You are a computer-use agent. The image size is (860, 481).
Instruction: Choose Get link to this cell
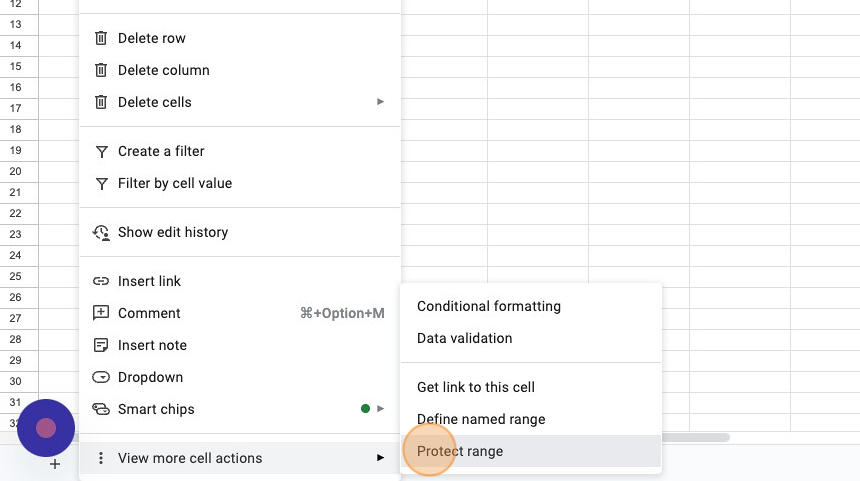click(x=531, y=387)
